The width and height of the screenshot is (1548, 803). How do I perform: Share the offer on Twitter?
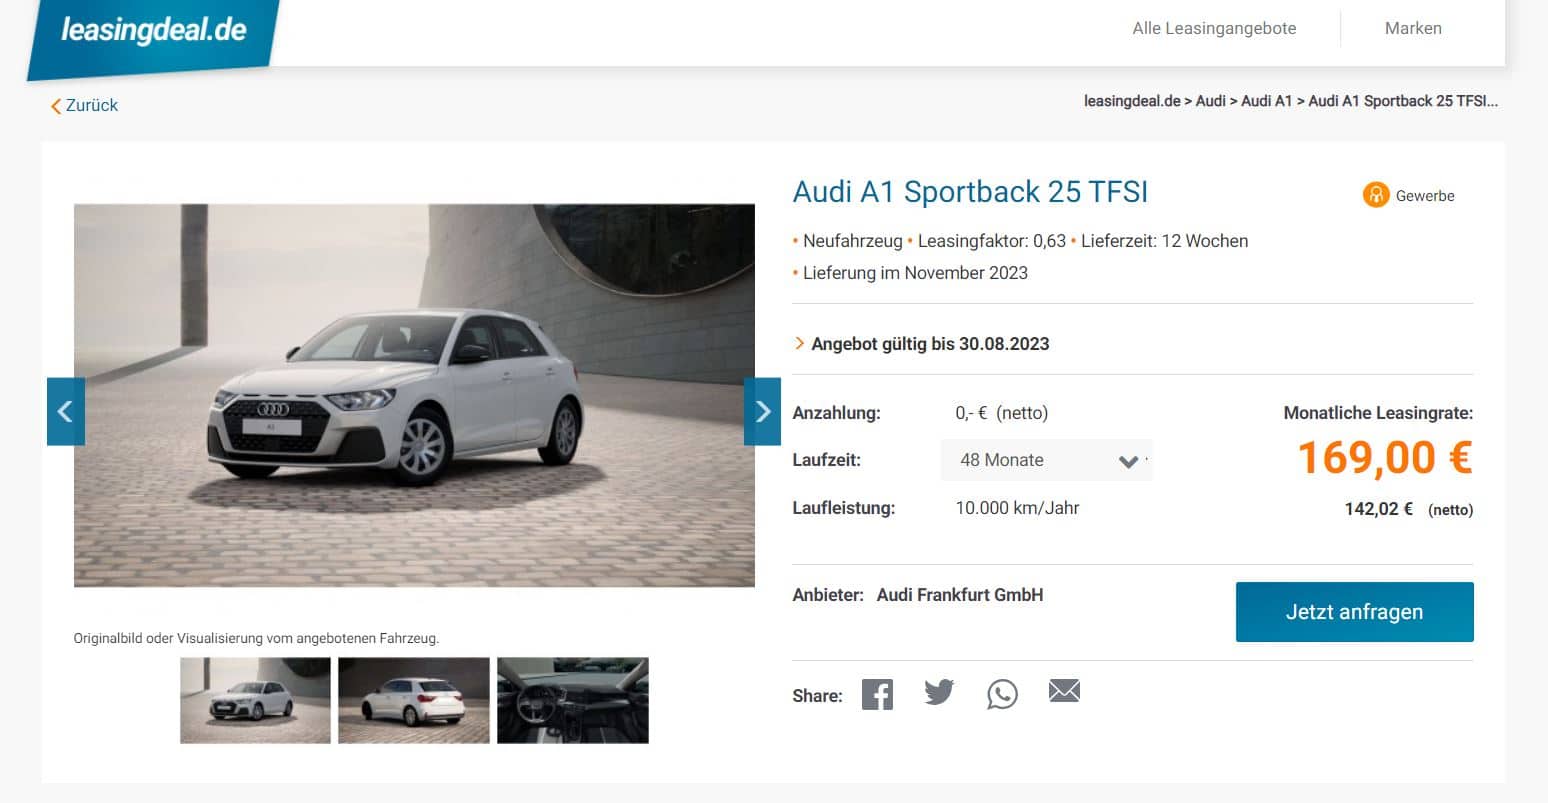[939, 692]
